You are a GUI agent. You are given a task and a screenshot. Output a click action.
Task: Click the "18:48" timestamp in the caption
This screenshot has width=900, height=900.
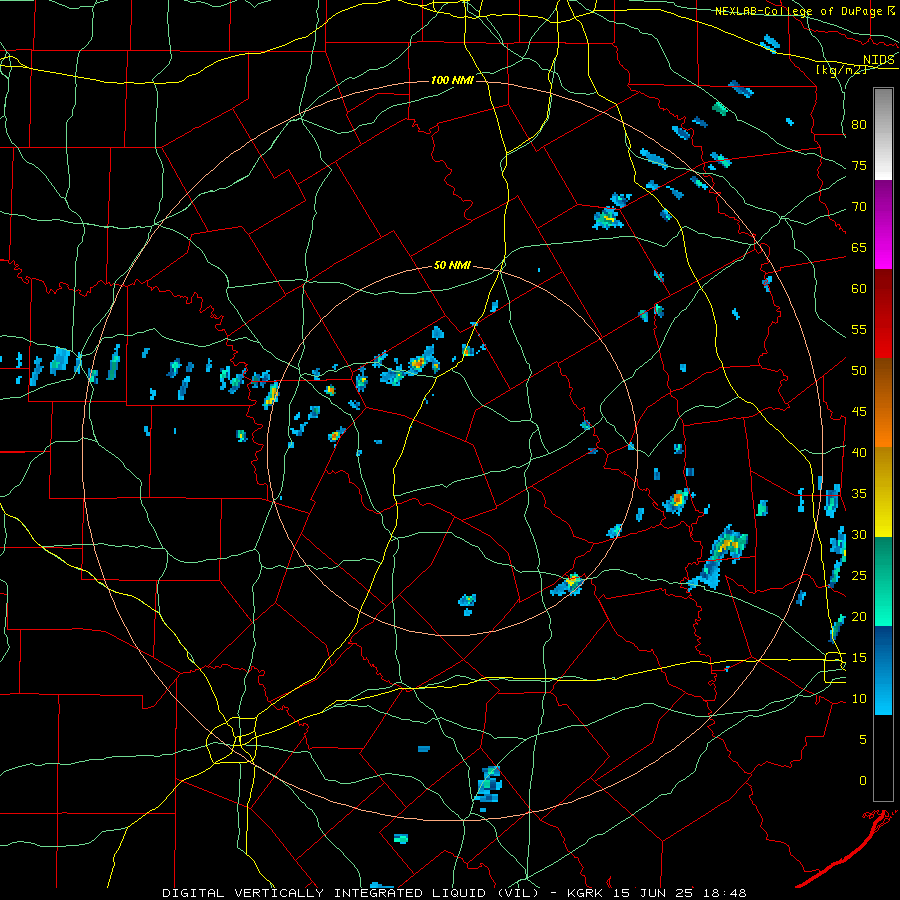click(x=727, y=893)
